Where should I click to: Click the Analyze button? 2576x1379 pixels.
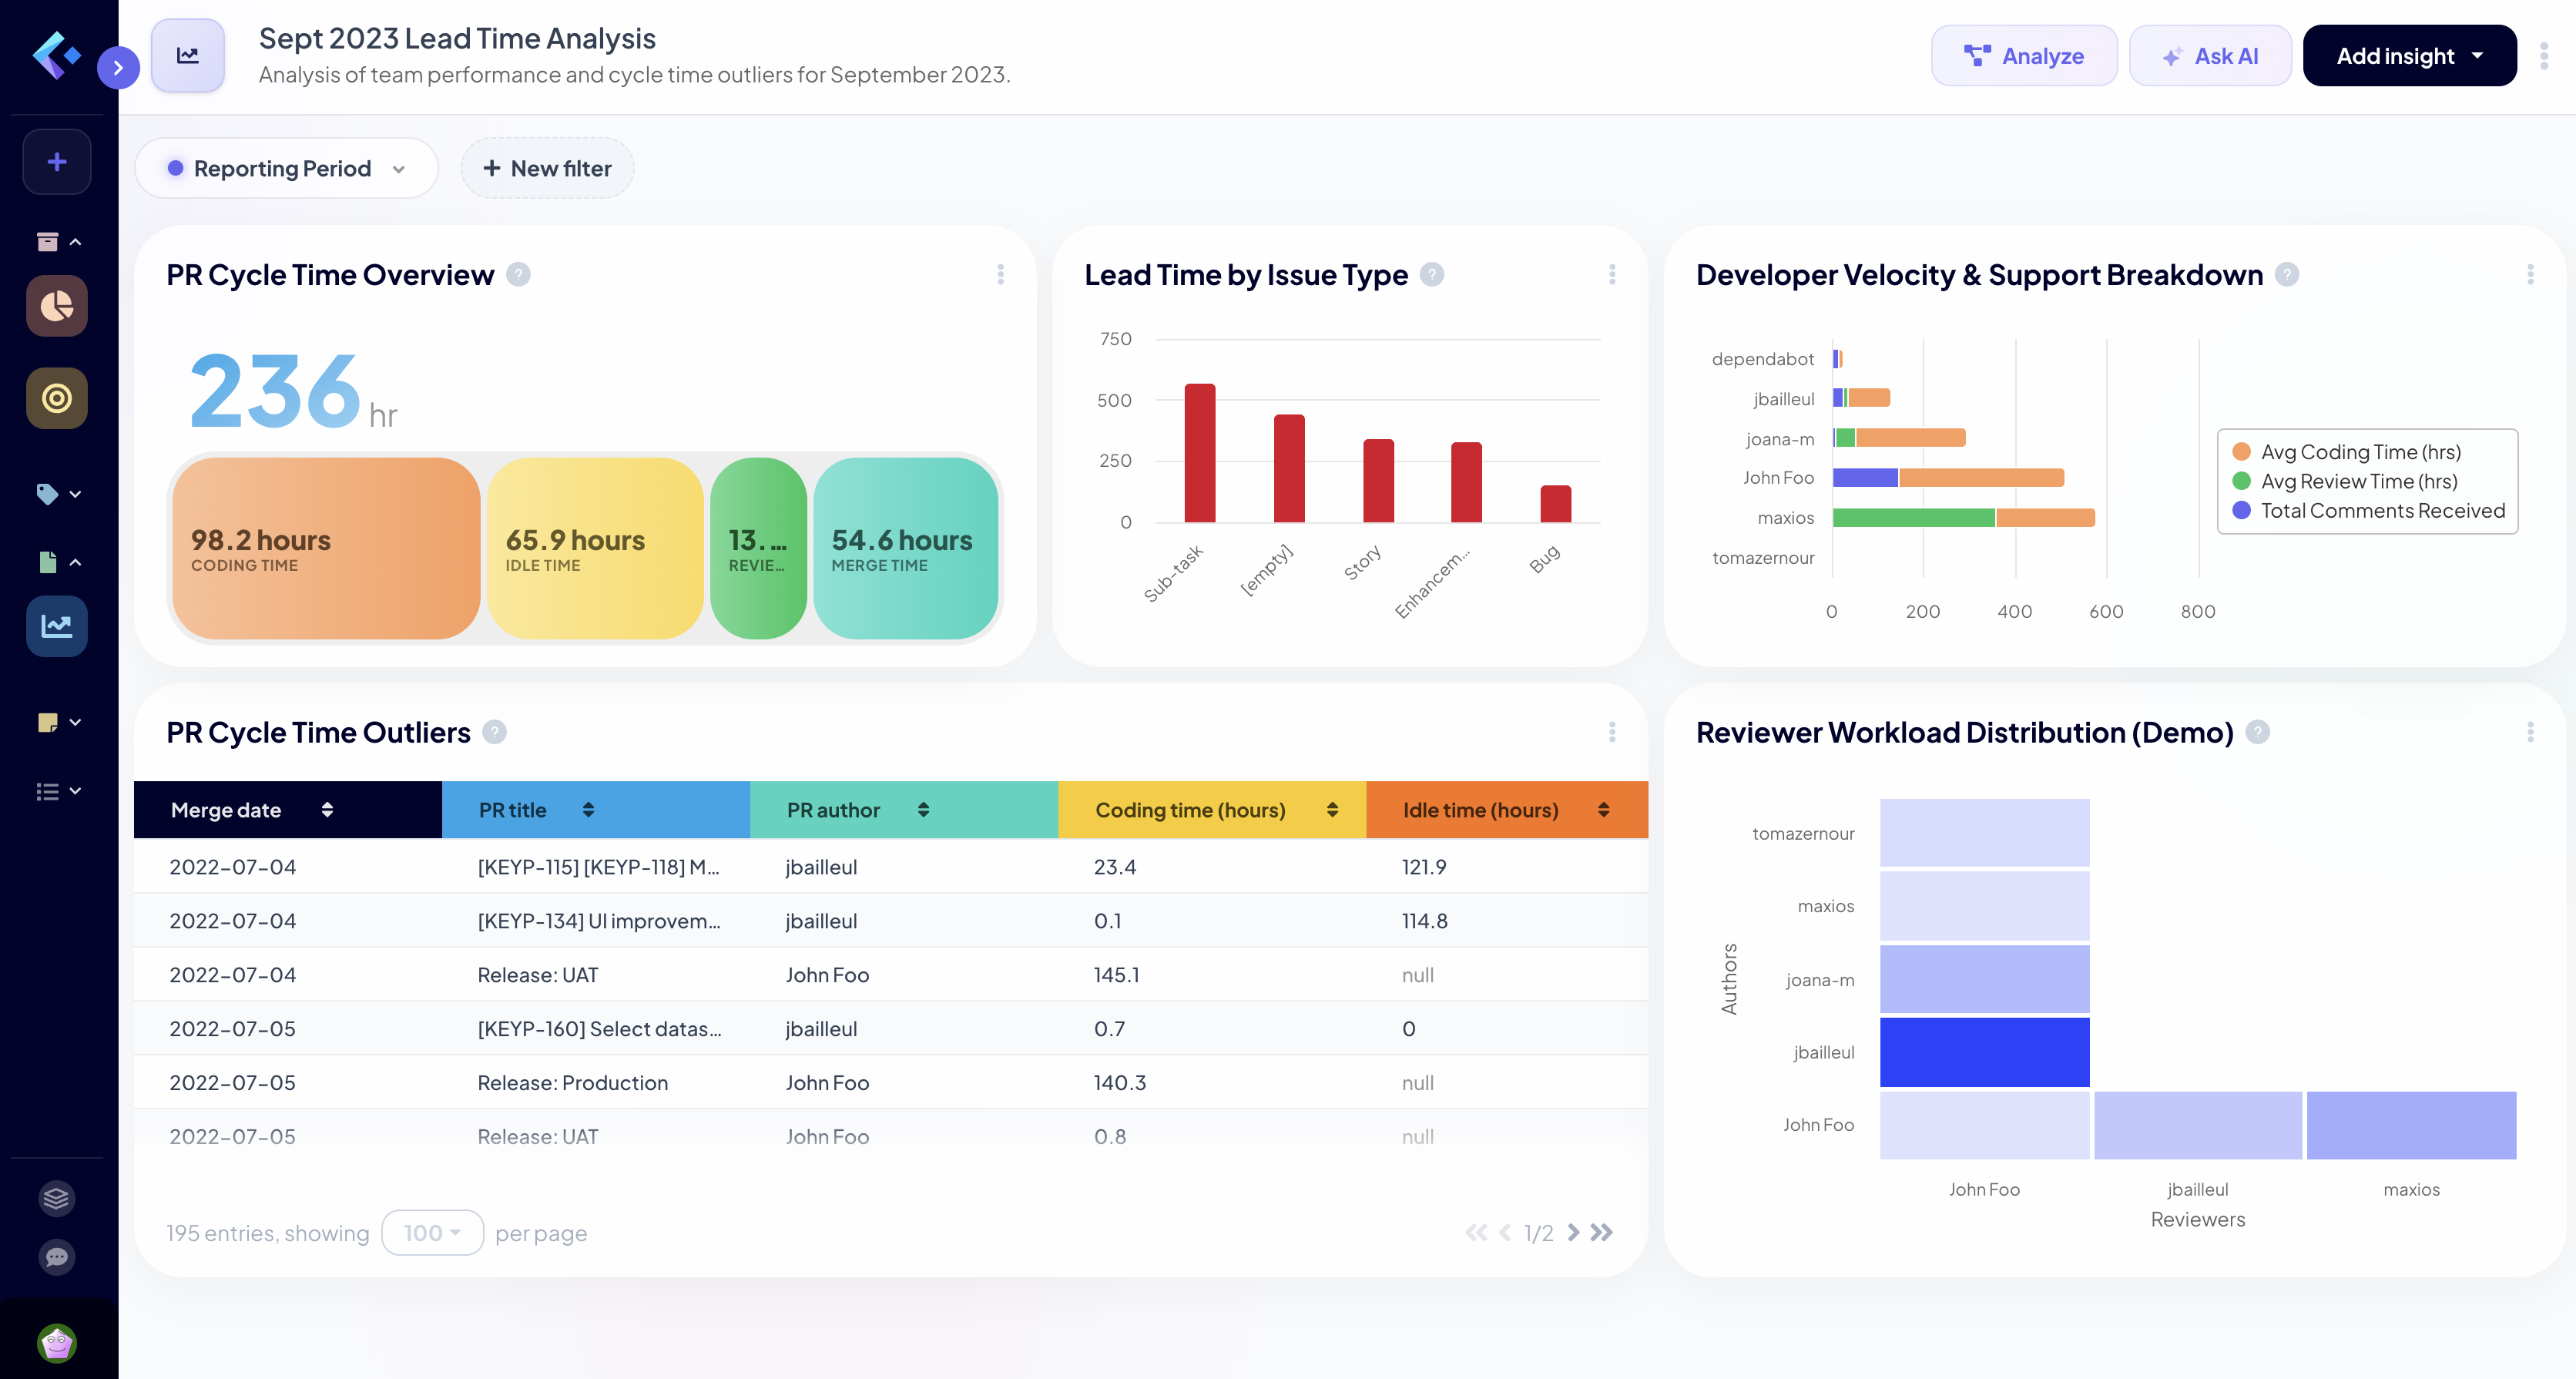(2024, 56)
